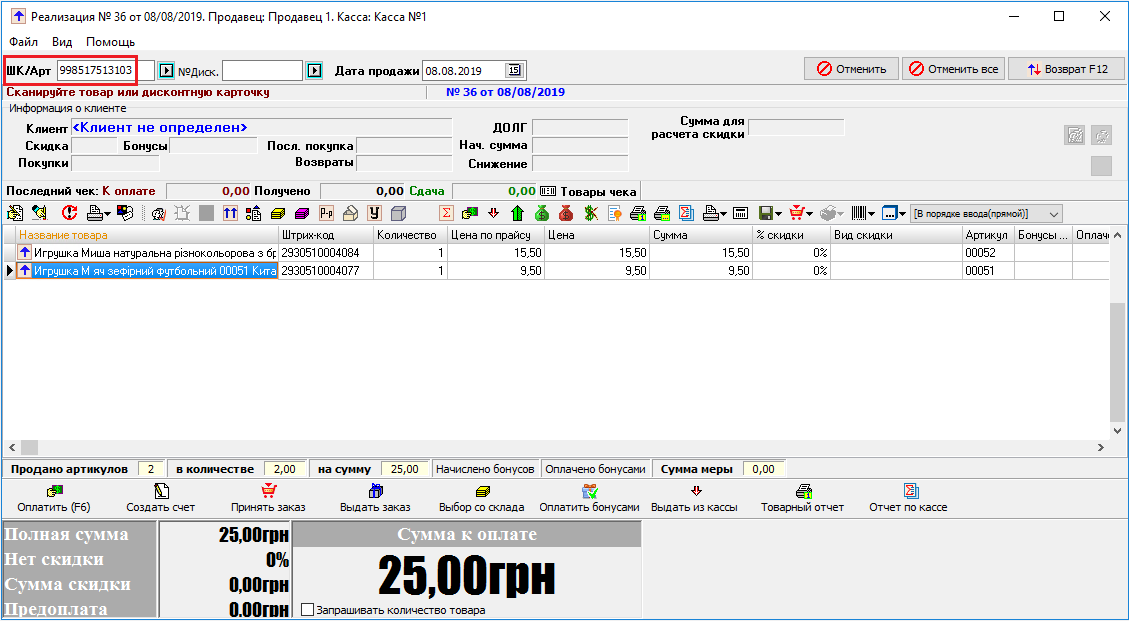This screenshot has height=621, width=1129.
Task: Click the 'Оплатить (F6)' button
Action: tap(54, 498)
